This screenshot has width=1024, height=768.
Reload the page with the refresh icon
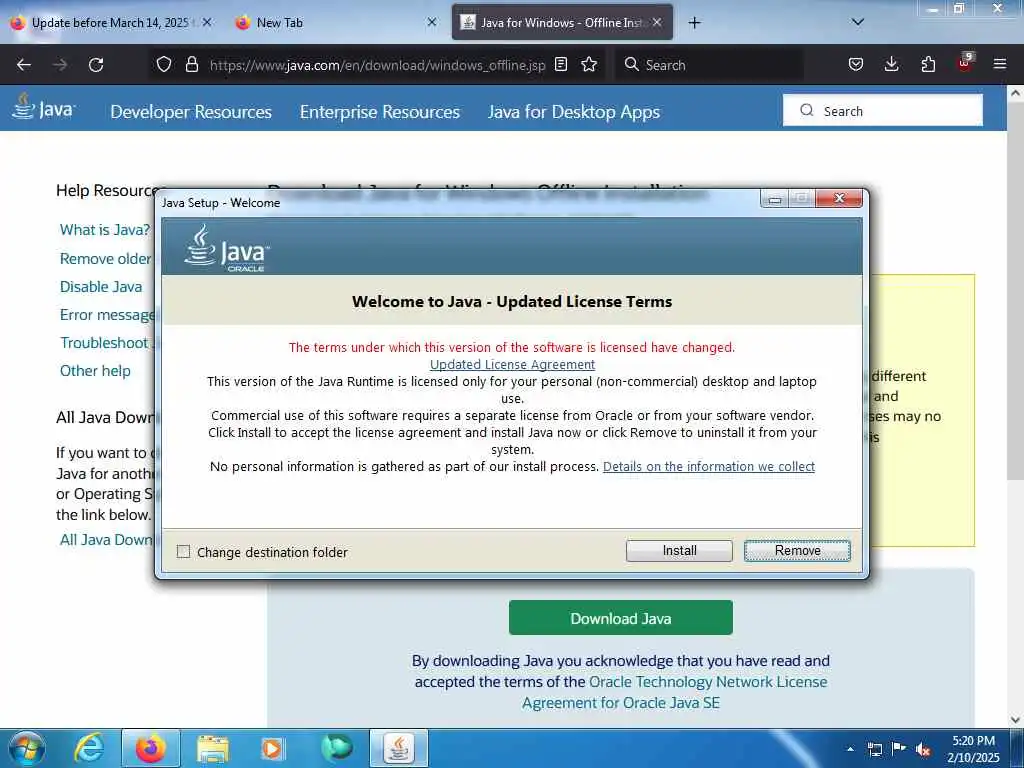tap(96, 65)
